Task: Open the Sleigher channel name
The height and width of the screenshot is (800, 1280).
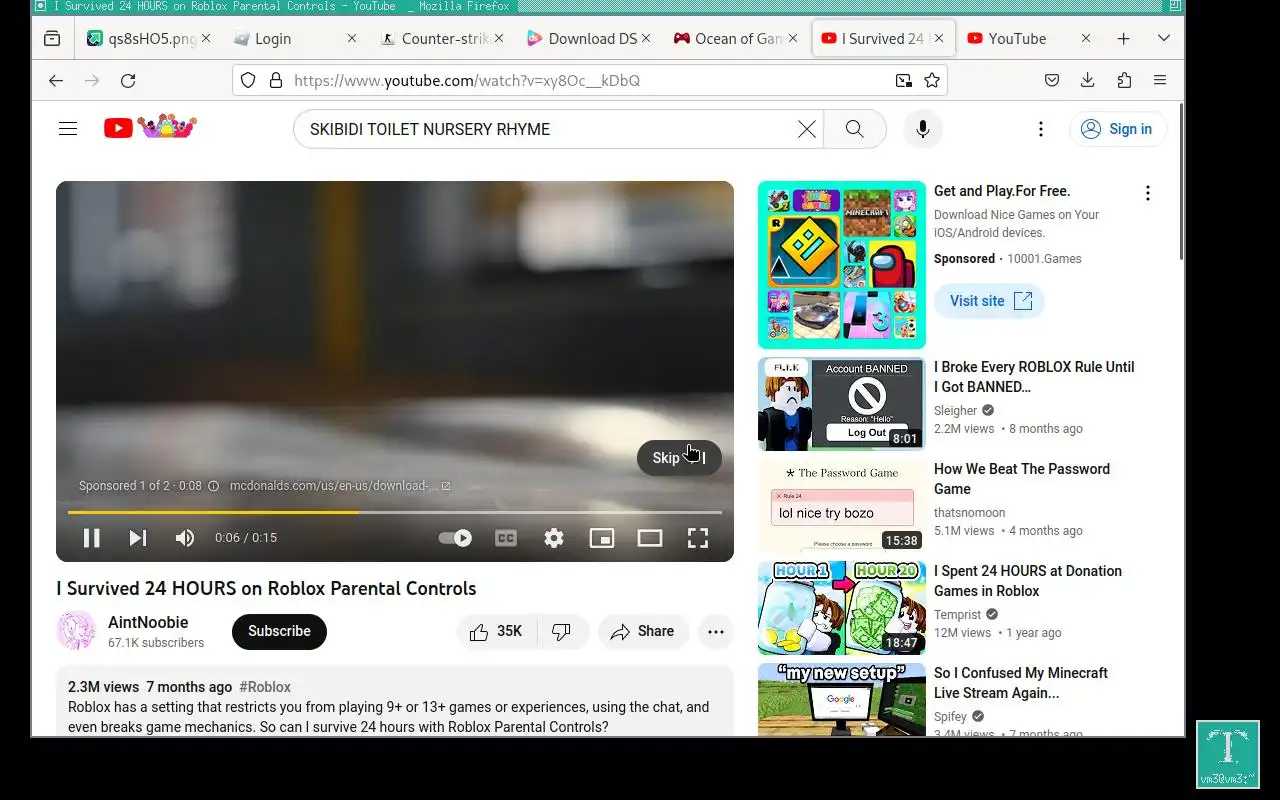Action: point(955,410)
